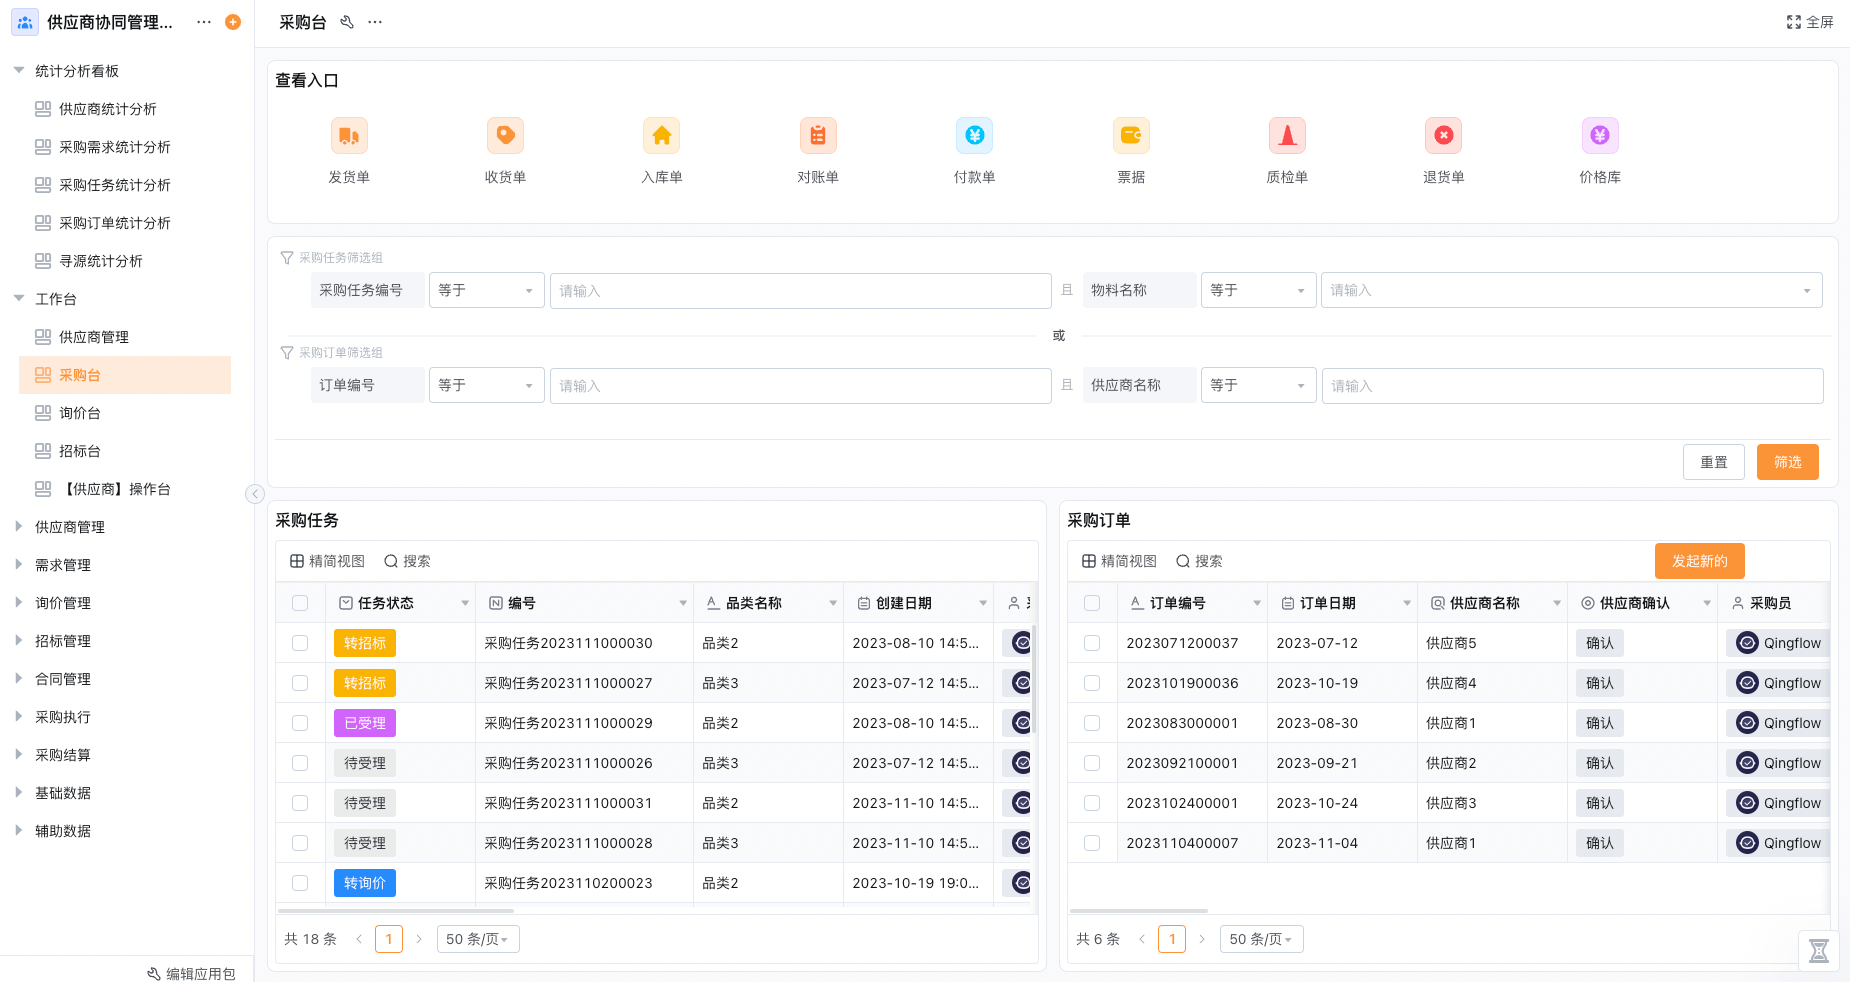Image resolution: width=1850 pixels, height=982 pixels.
Task: Click the purple 已受理 status tag
Action: pyautogui.click(x=365, y=723)
